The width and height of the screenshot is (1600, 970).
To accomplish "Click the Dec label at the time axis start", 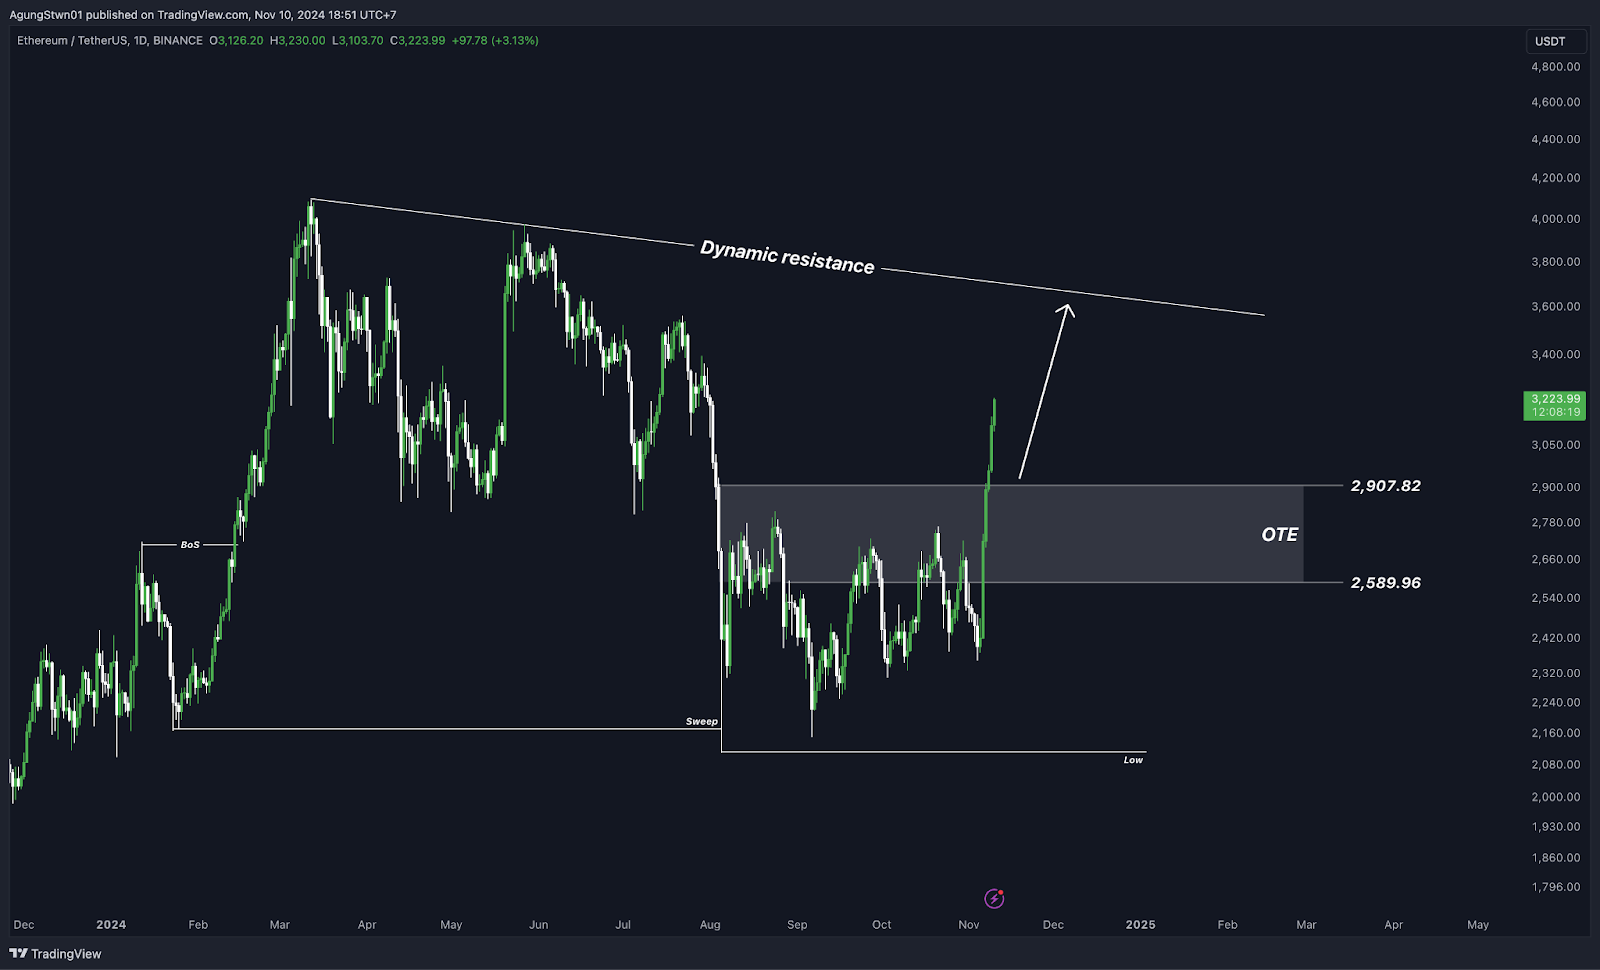I will 24,925.
